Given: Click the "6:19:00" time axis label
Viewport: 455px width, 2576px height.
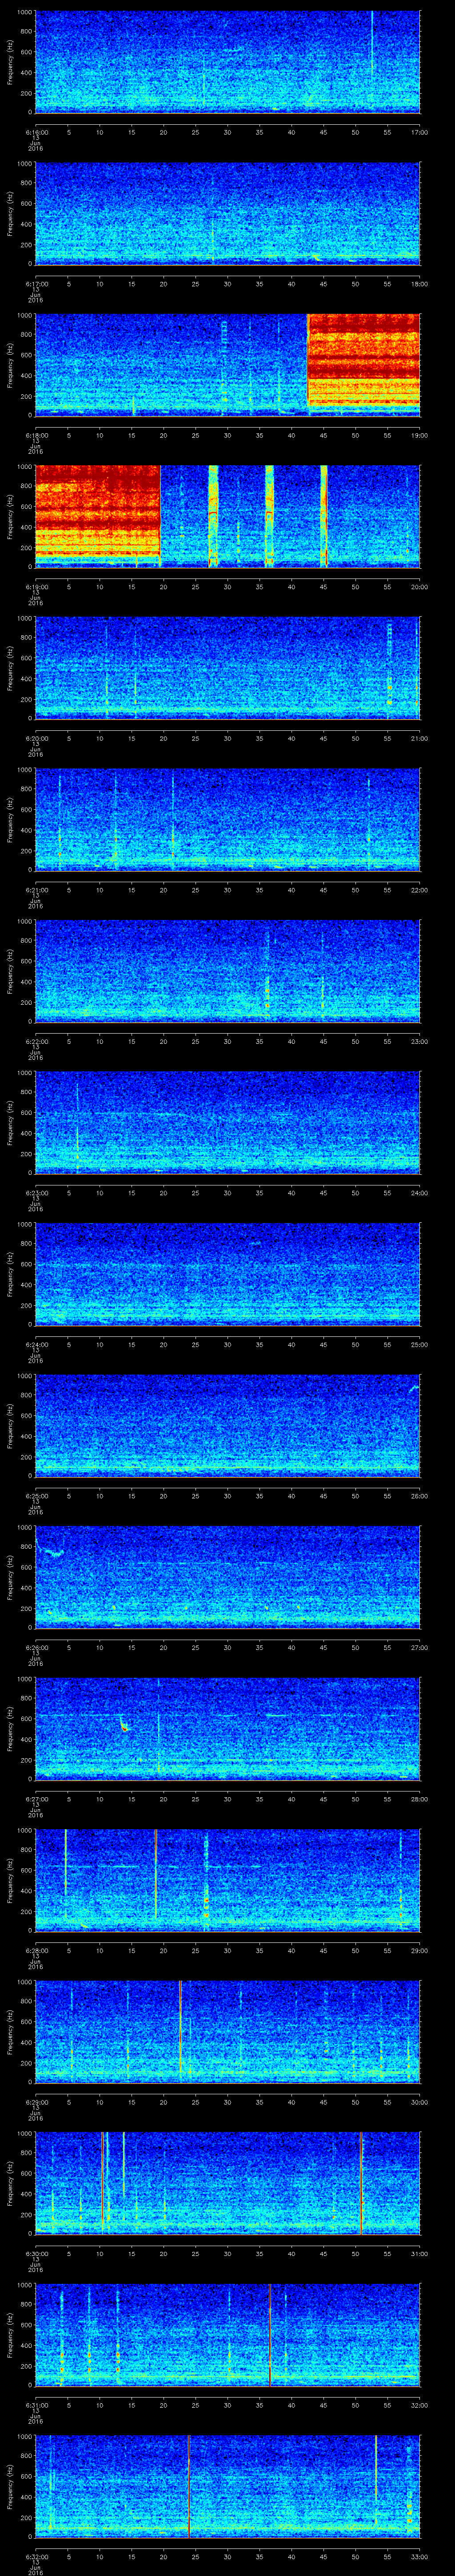Looking at the screenshot, I should 36,587.
